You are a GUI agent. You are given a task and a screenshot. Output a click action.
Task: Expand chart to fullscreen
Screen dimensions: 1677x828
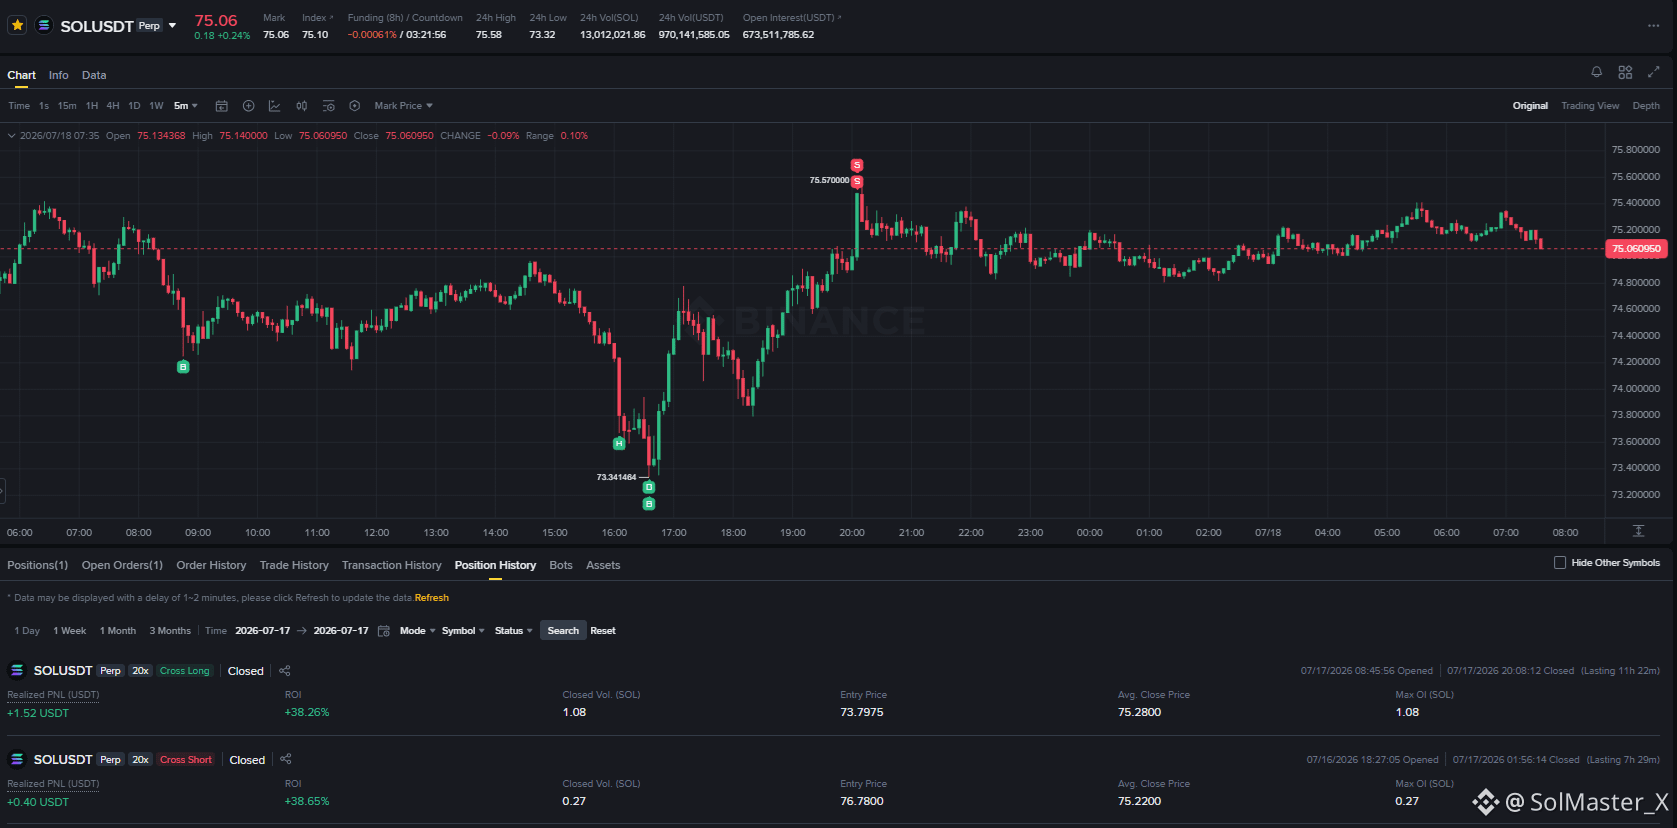point(1653,72)
